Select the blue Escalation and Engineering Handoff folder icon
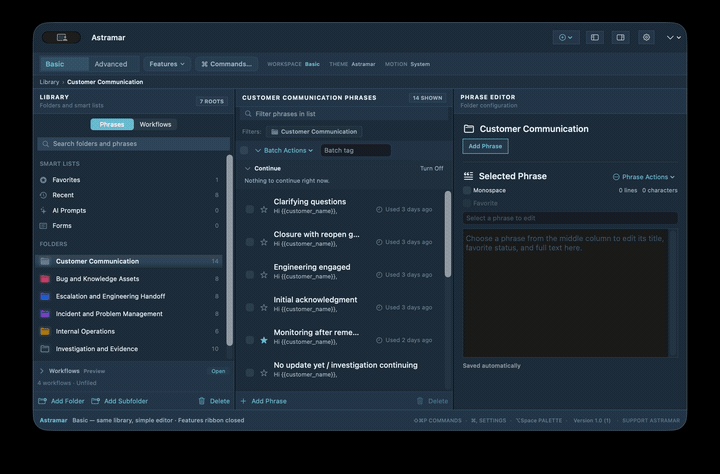The width and height of the screenshot is (720, 474). pyautogui.click(x=45, y=296)
